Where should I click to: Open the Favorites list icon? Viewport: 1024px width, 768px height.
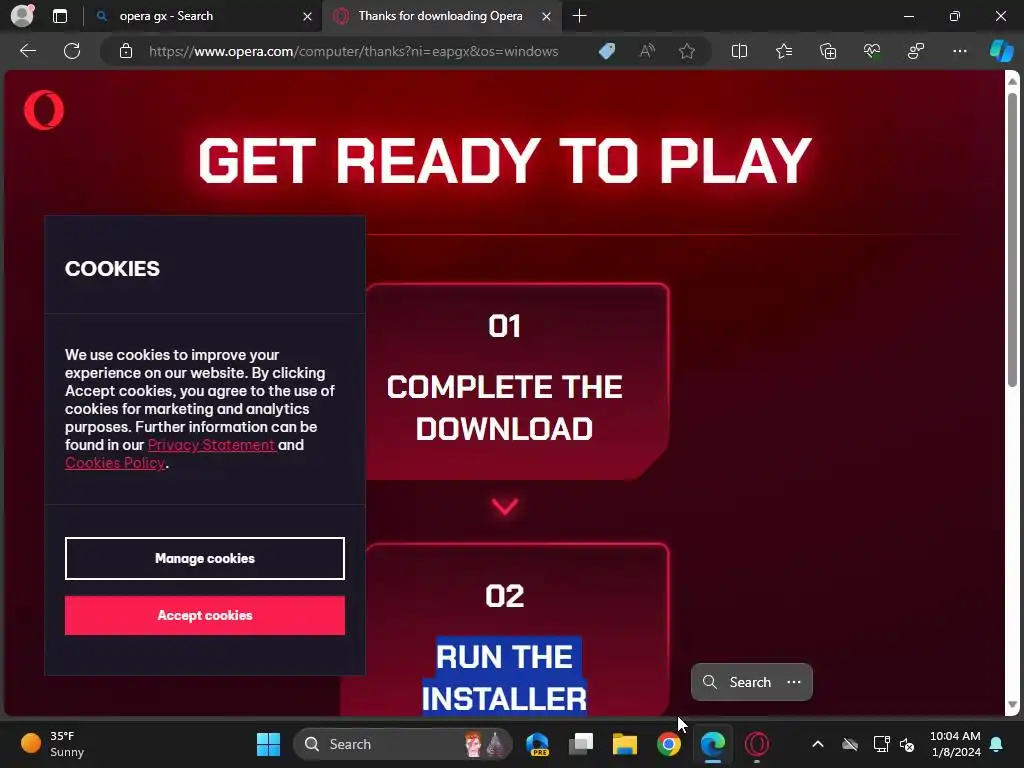pyautogui.click(x=784, y=51)
